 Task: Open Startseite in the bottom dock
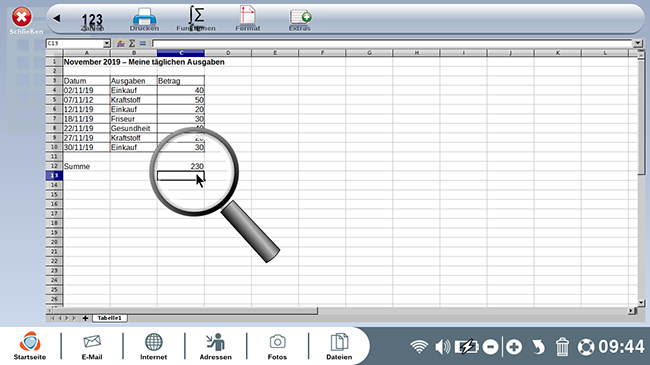click(x=30, y=346)
